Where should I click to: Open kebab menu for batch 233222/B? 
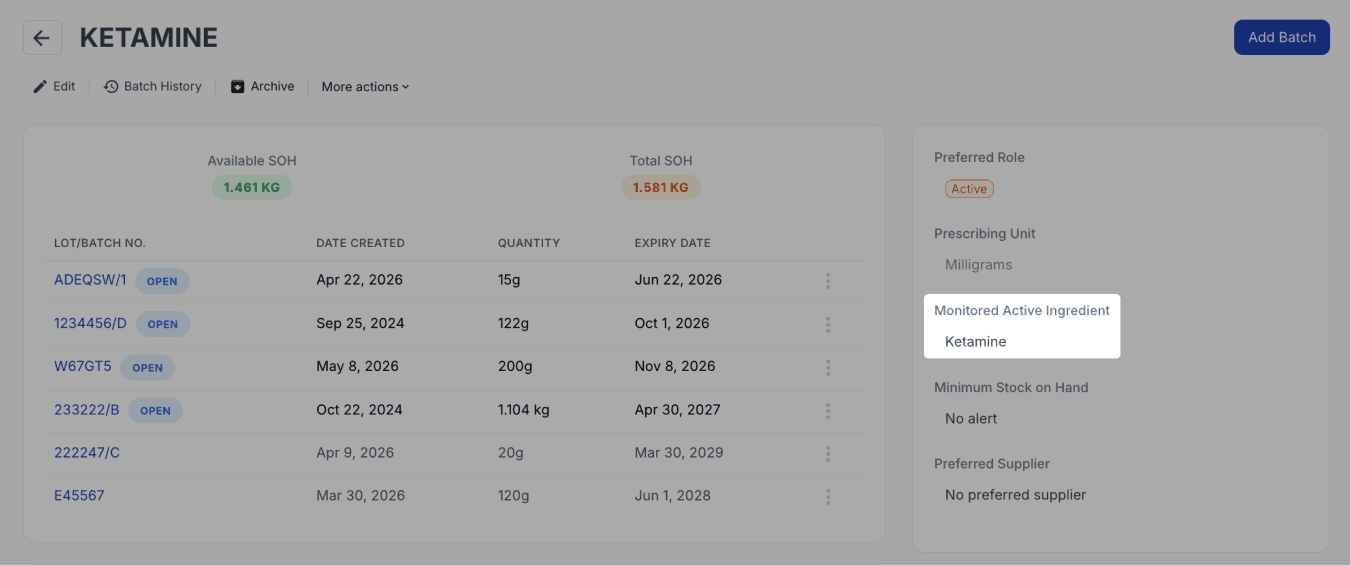pyautogui.click(x=828, y=410)
